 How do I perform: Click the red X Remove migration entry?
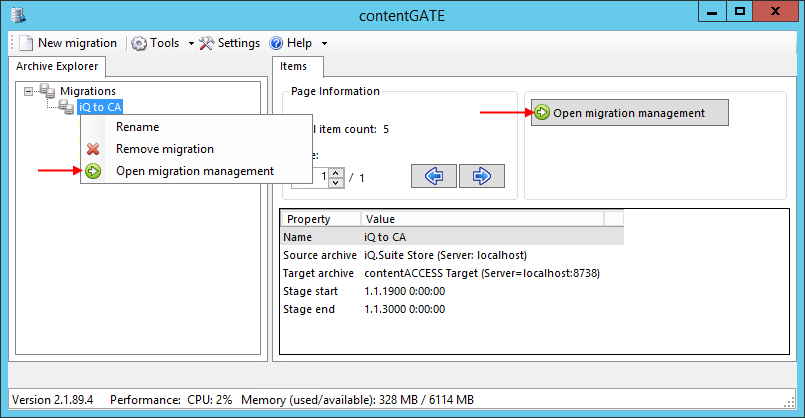pyautogui.click(x=93, y=149)
